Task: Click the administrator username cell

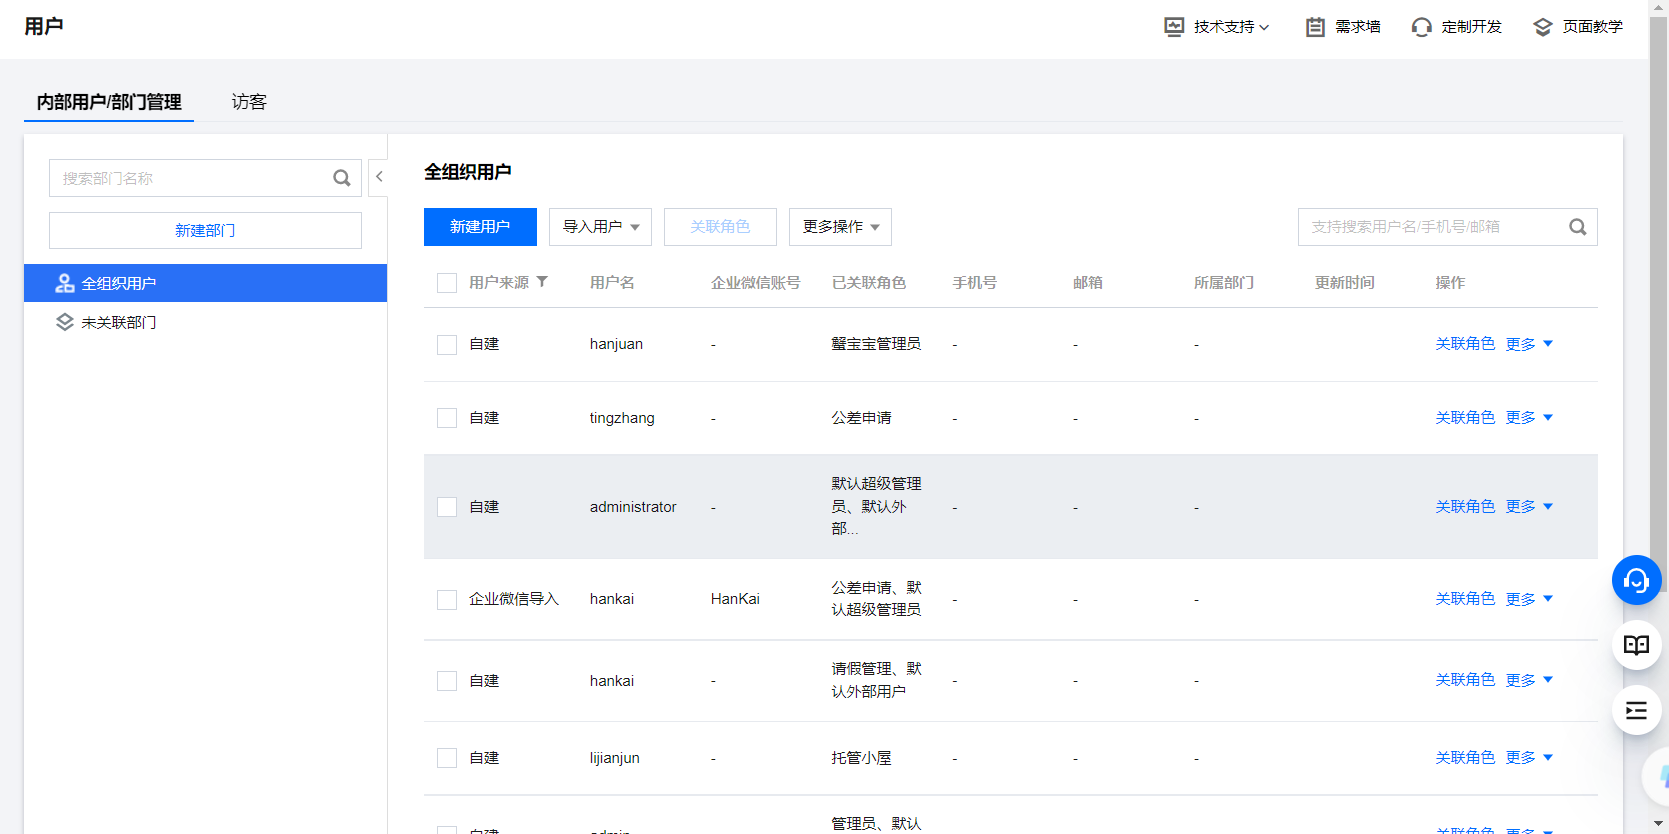Action: tap(633, 507)
